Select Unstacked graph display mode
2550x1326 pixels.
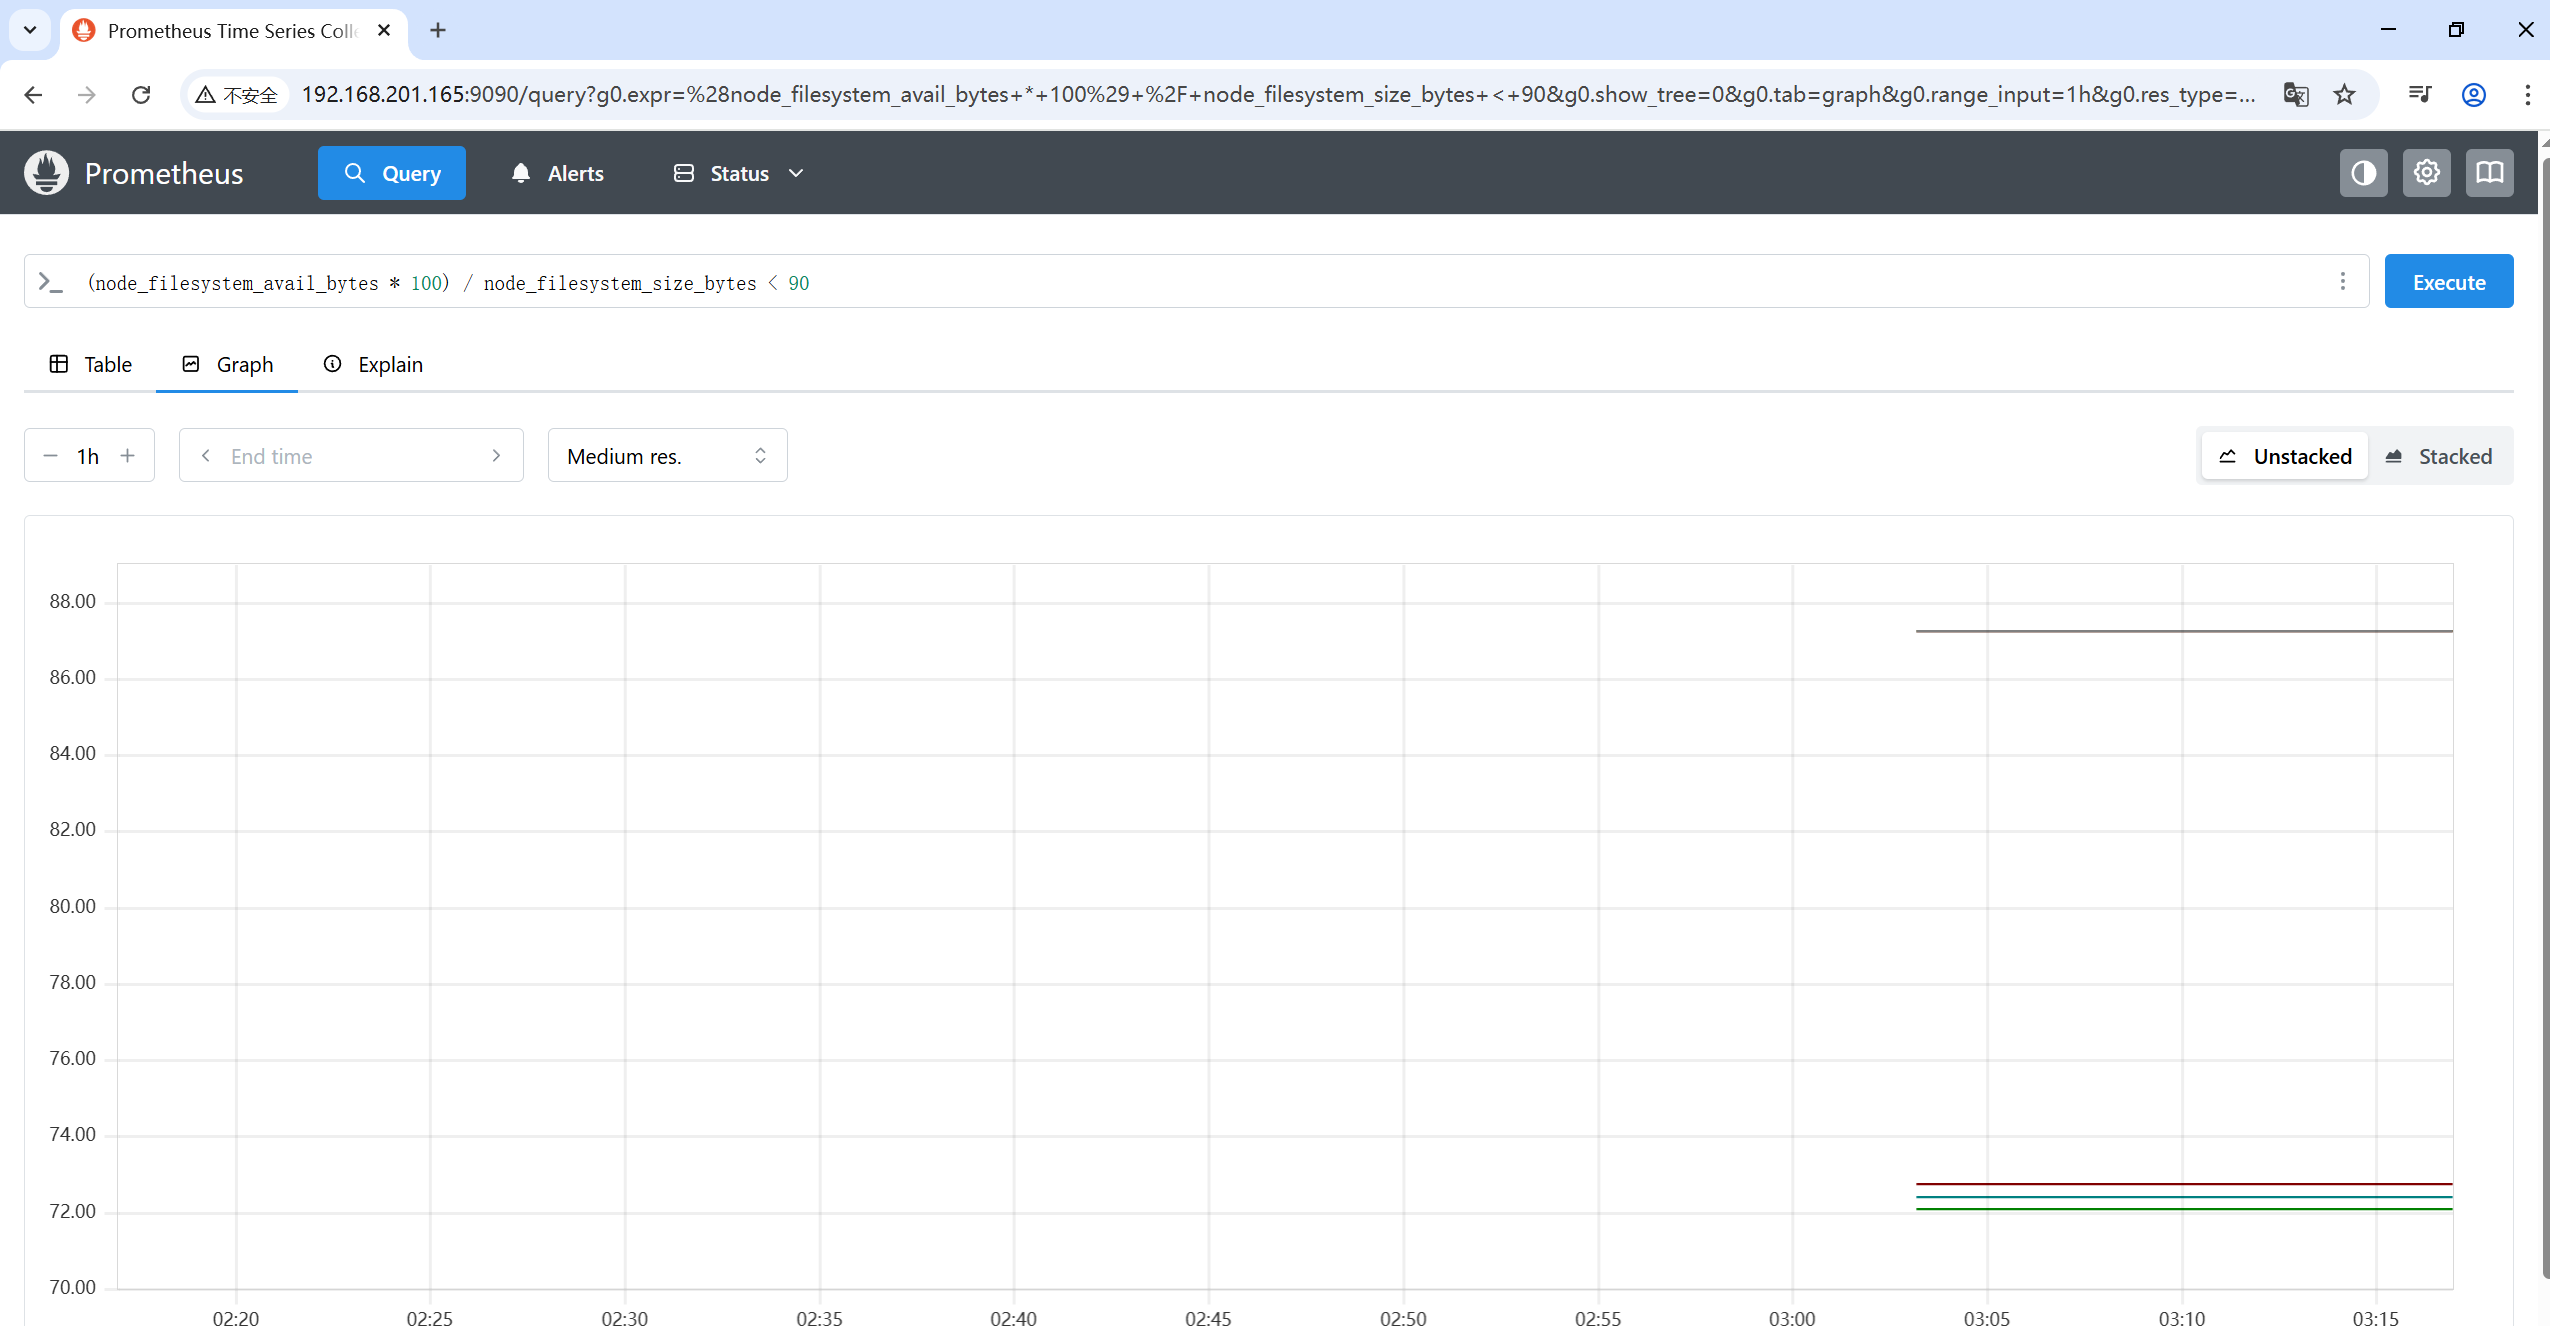pyautogui.click(x=2285, y=456)
